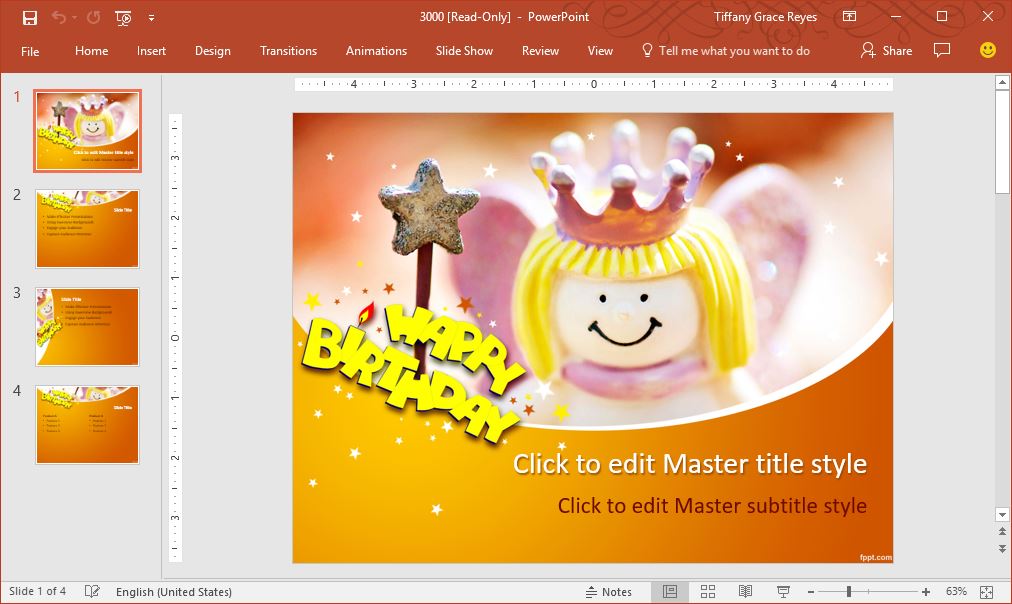Open the Undo history dropdown arrow
The image size is (1012, 604).
click(x=74, y=17)
